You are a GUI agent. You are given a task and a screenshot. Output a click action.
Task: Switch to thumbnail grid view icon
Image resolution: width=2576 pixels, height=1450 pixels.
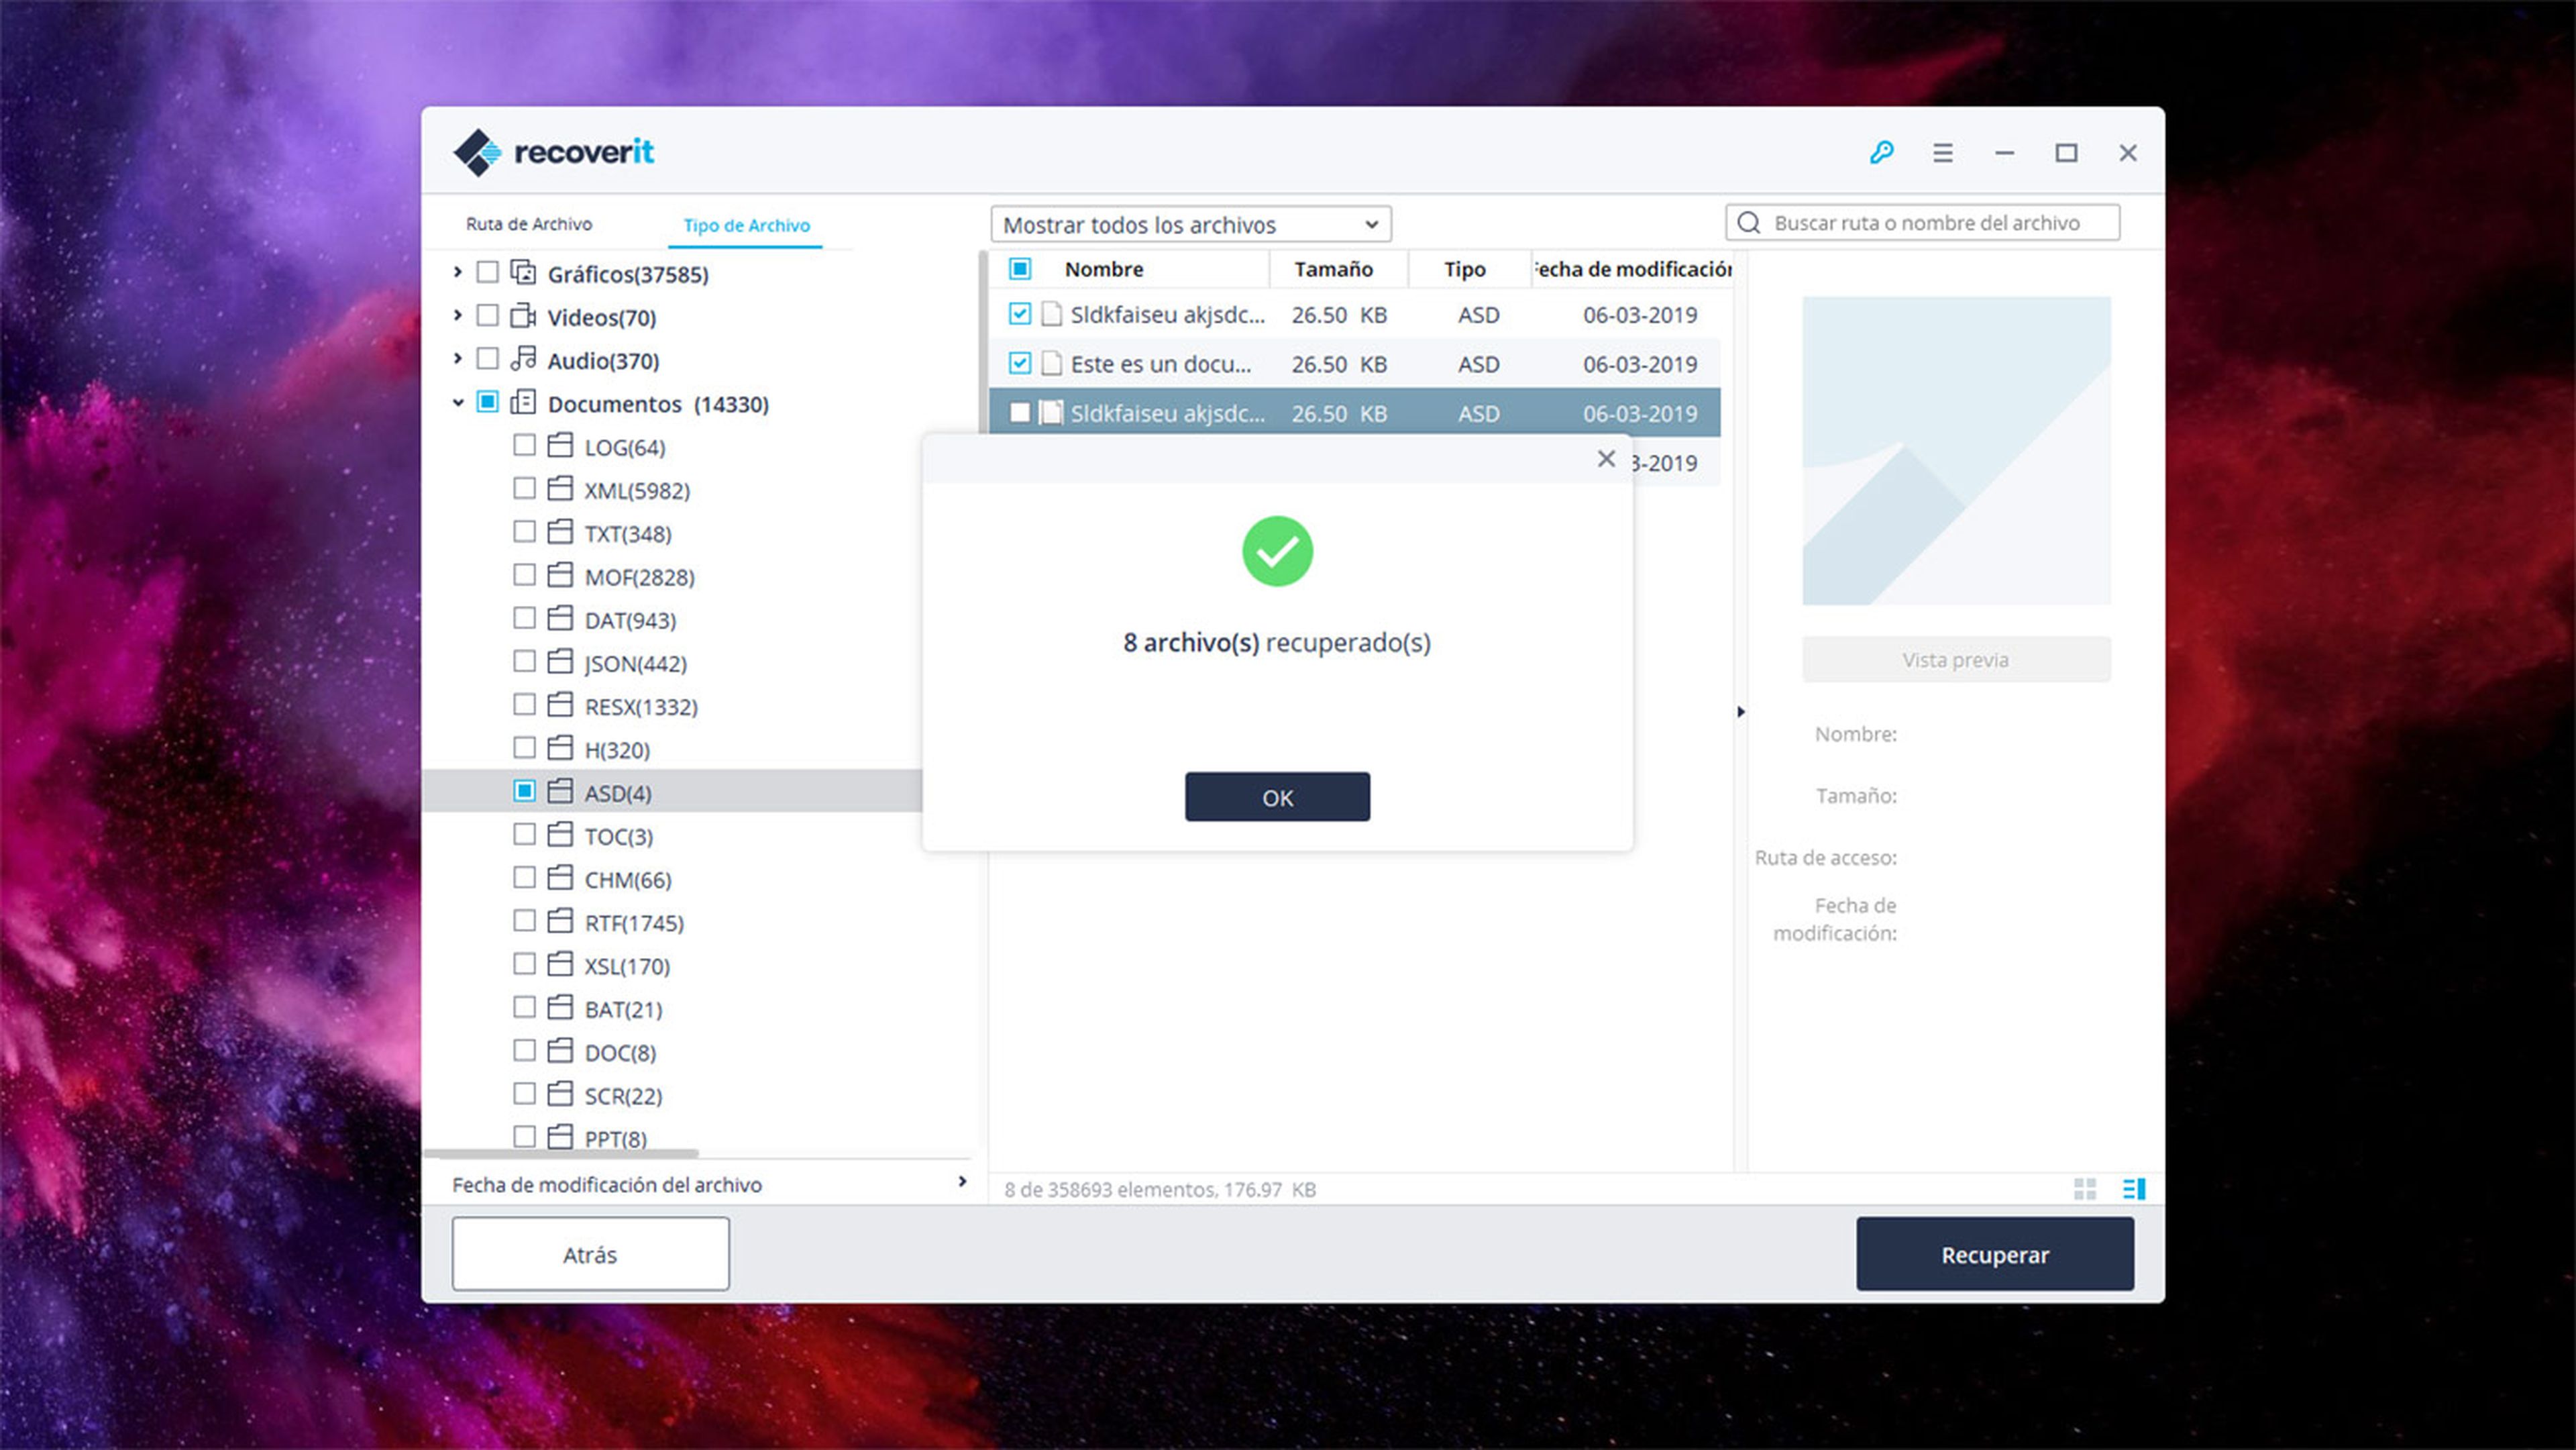[x=2085, y=1189]
